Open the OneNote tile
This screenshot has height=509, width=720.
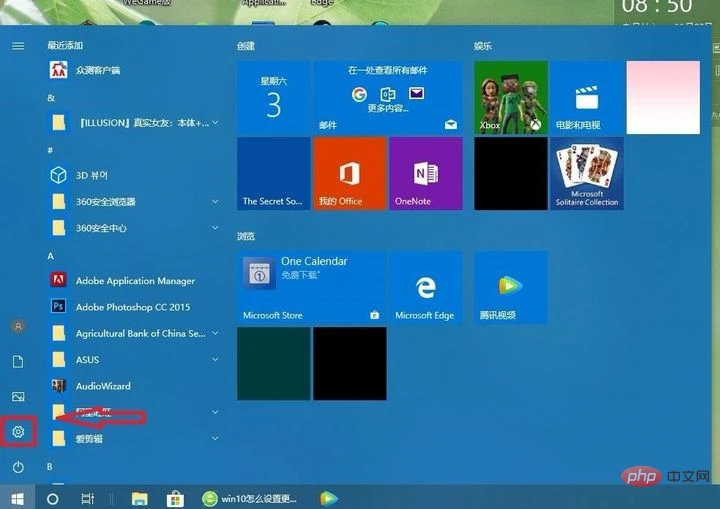426,174
